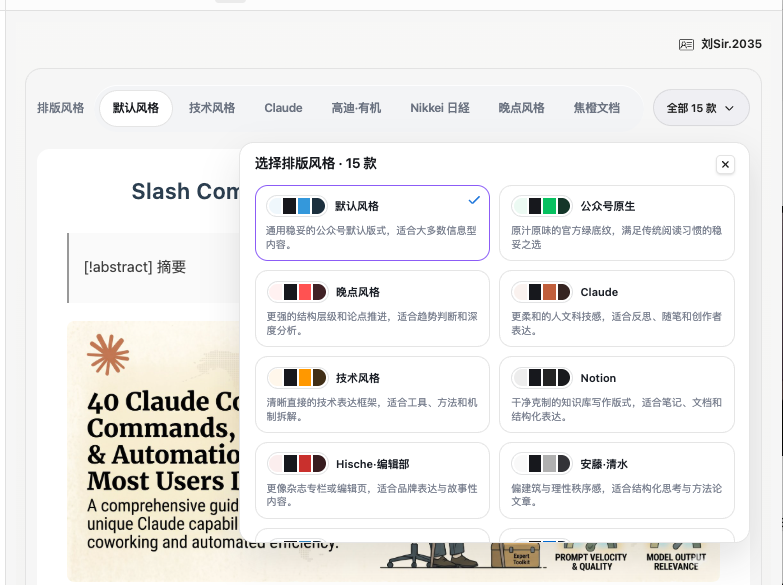This screenshot has width=783, height=585.
Task: Click the red palette swatch of 晚点风格
Action: 305,292
